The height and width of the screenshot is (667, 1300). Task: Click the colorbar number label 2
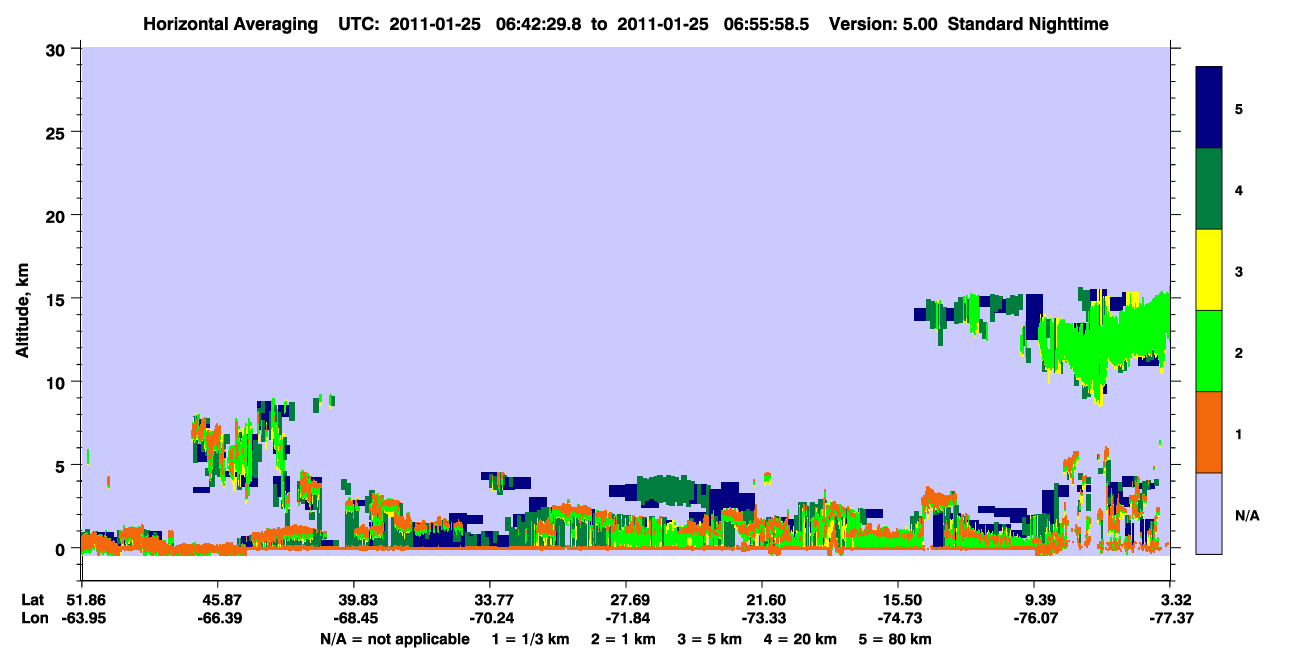(x=1239, y=353)
